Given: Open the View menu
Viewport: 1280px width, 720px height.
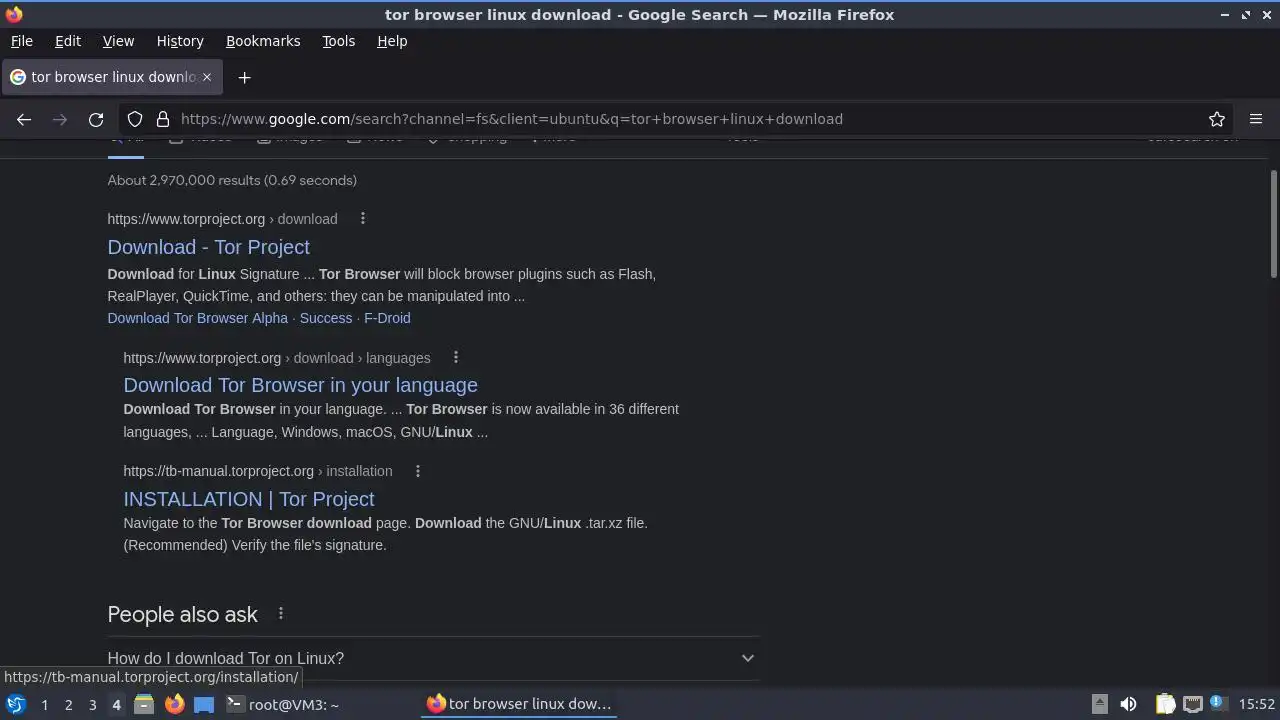Looking at the screenshot, I should [x=118, y=41].
